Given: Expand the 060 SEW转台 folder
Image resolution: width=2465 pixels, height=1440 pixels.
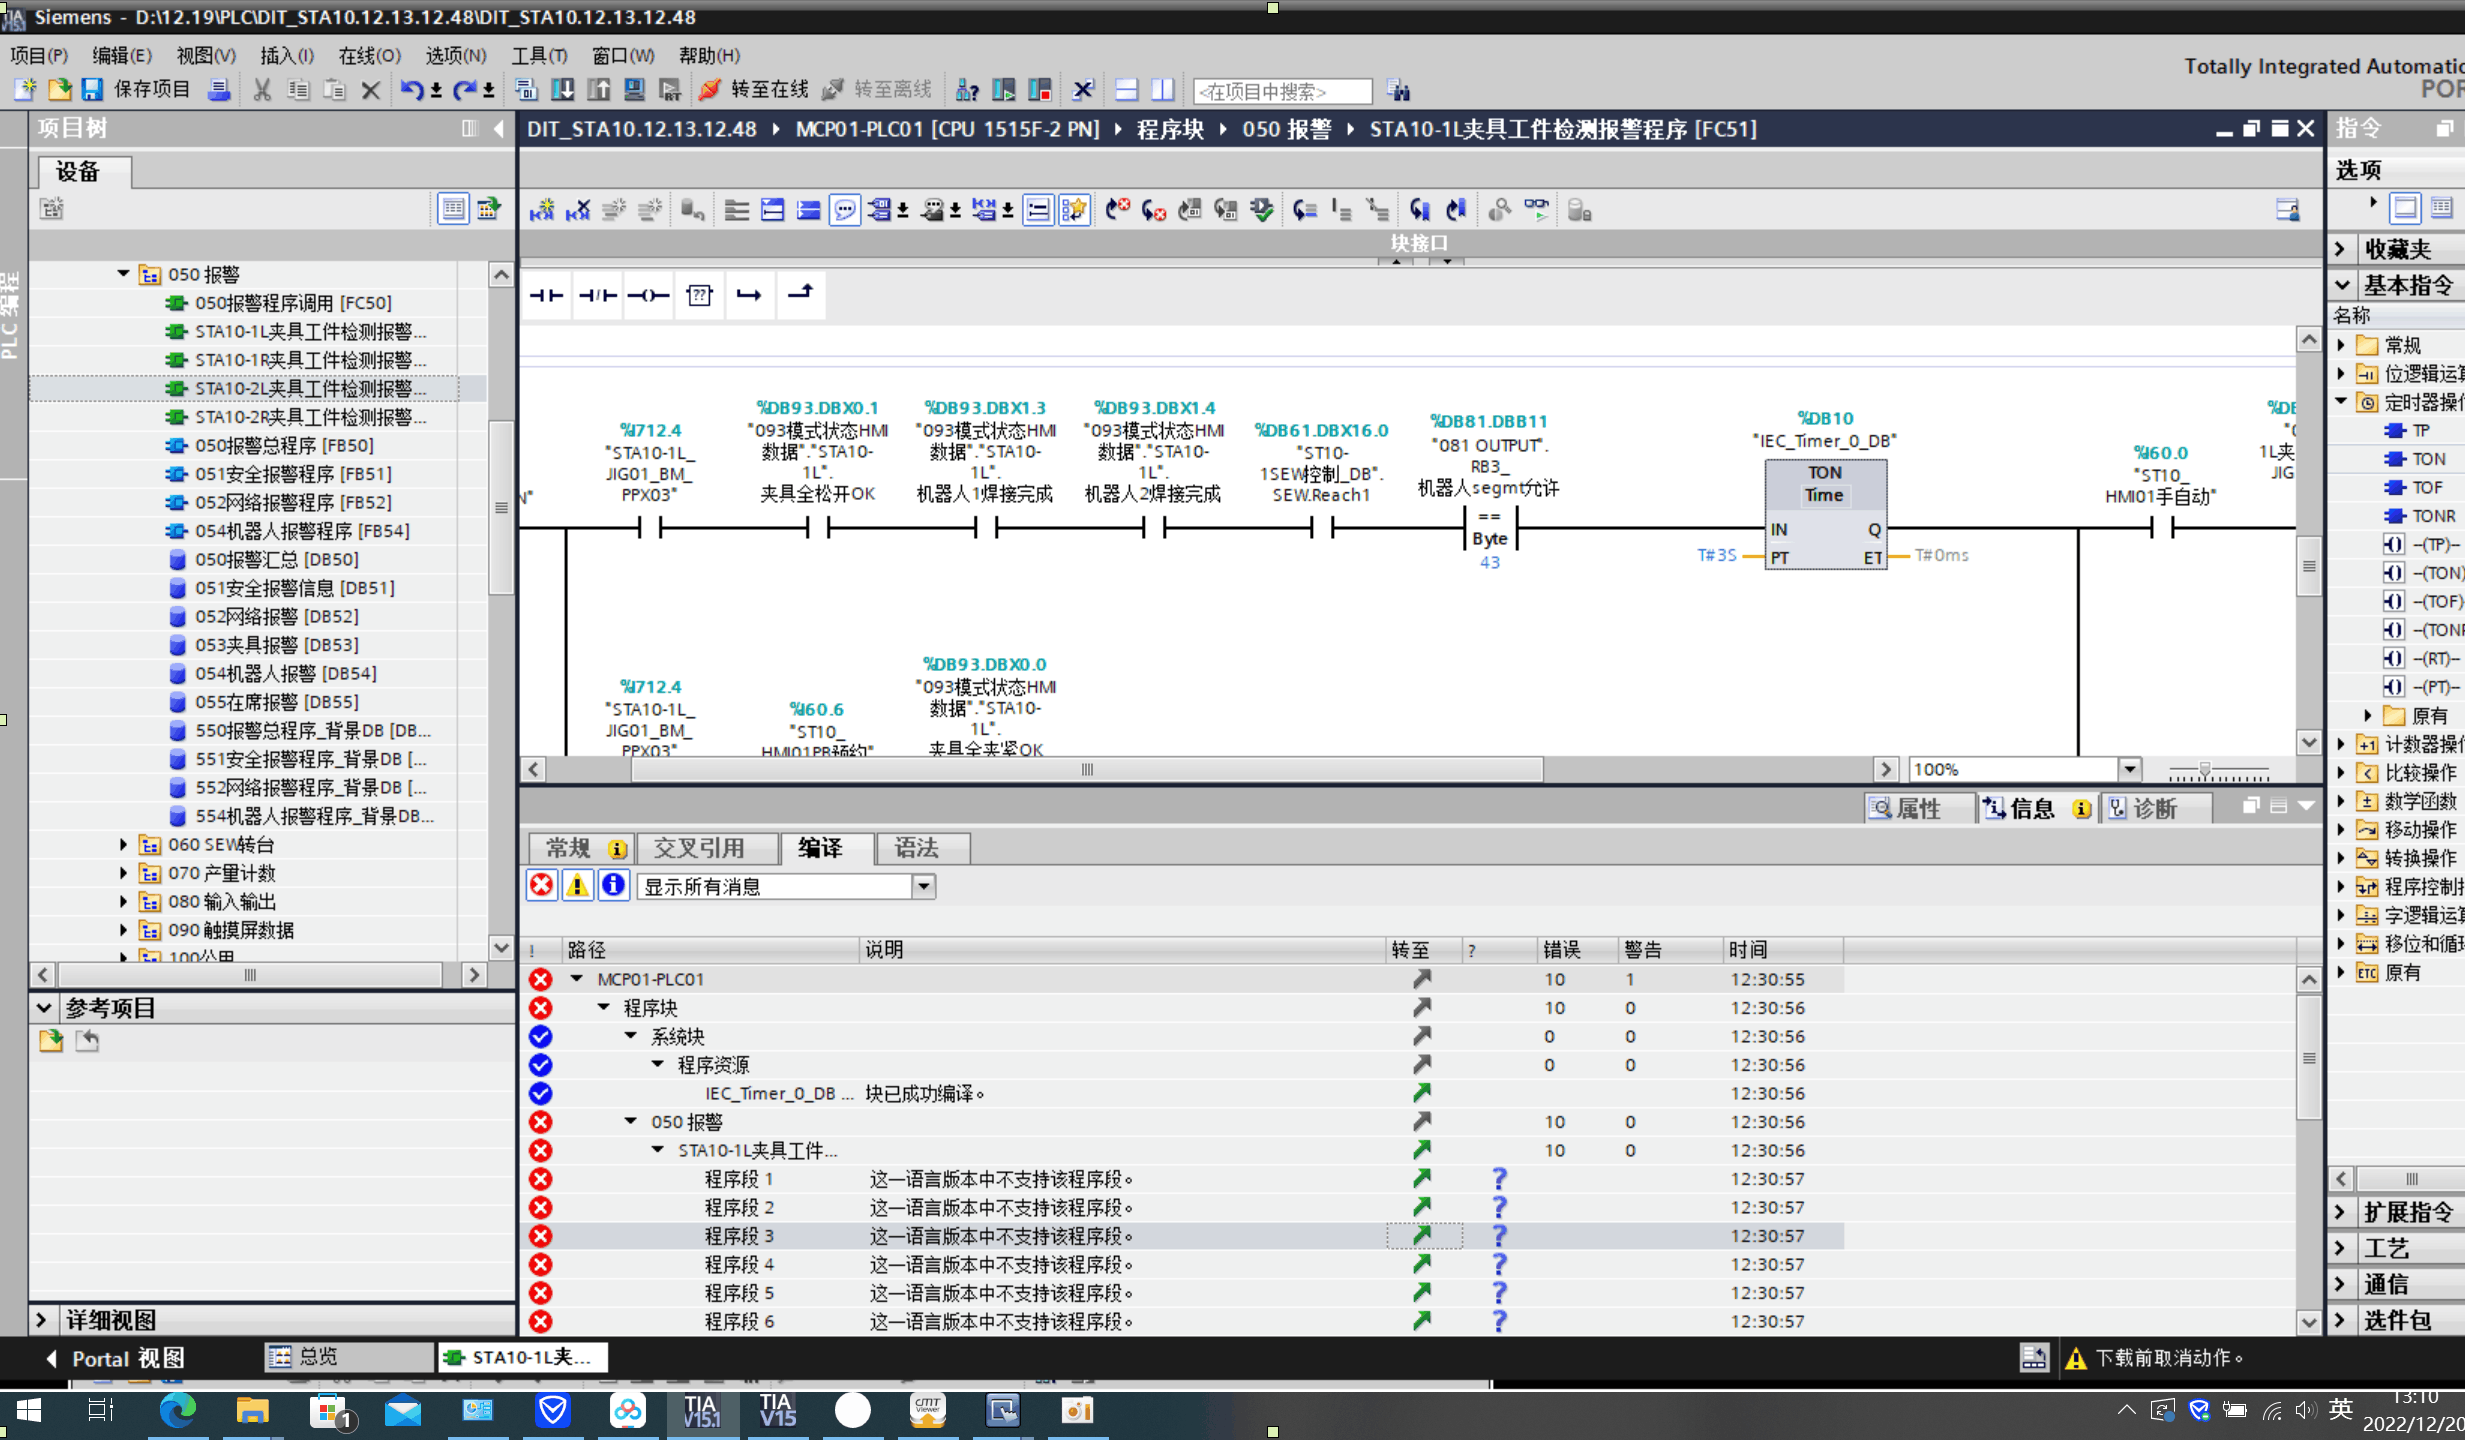Looking at the screenshot, I should pyautogui.click(x=123, y=845).
